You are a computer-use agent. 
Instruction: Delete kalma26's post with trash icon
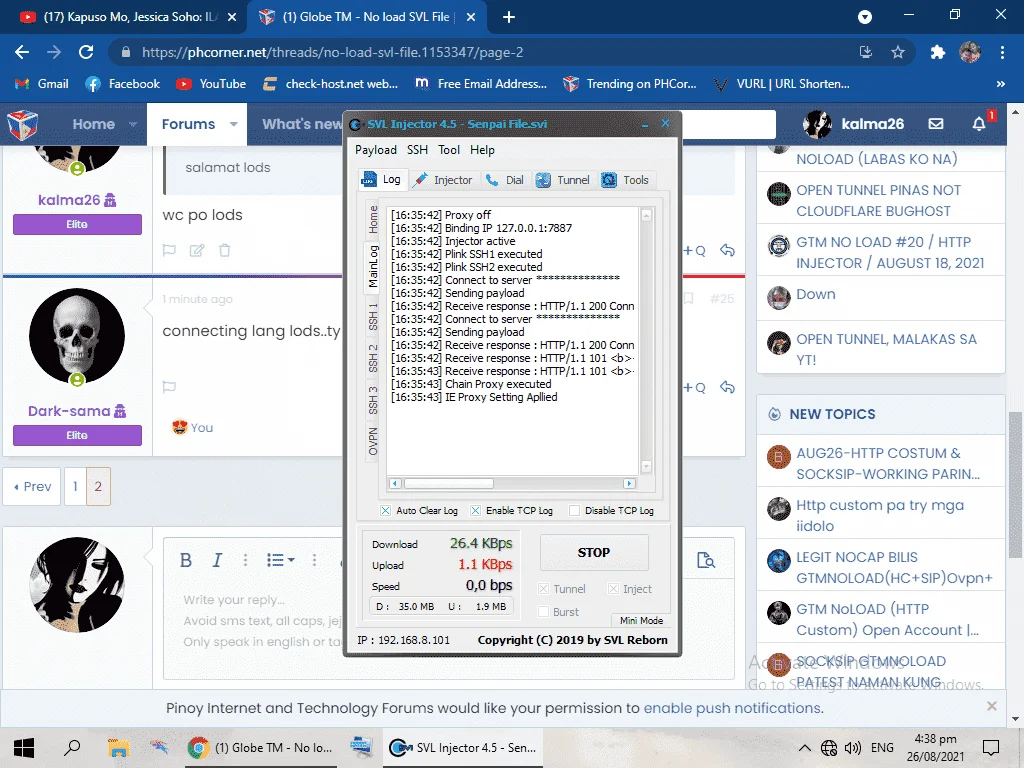coord(224,250)
